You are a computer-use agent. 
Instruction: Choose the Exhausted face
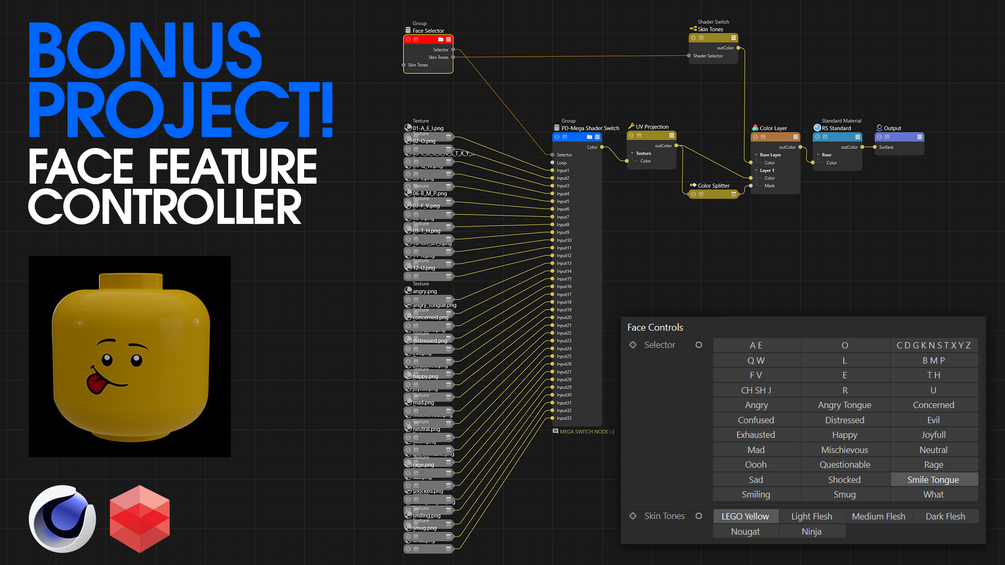point(756,435)
